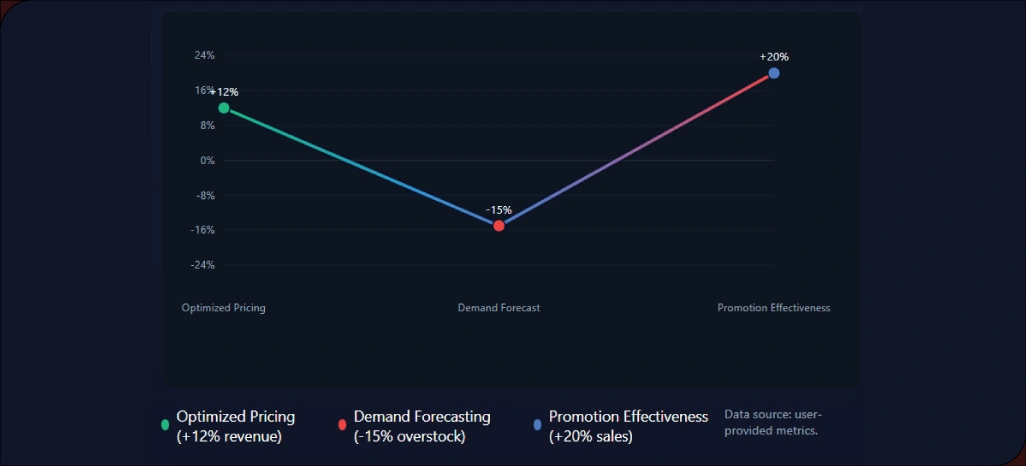1026x466 pixels.
Task: Click the -24% y-axis tick label
Action: [203, 265]
